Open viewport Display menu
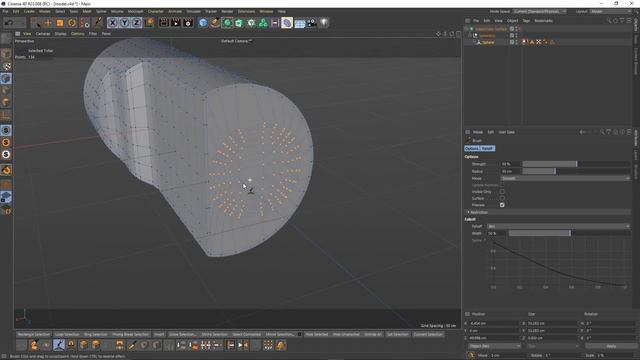The height and width of the screenshot is (360, 640). [x=60, y=34]
